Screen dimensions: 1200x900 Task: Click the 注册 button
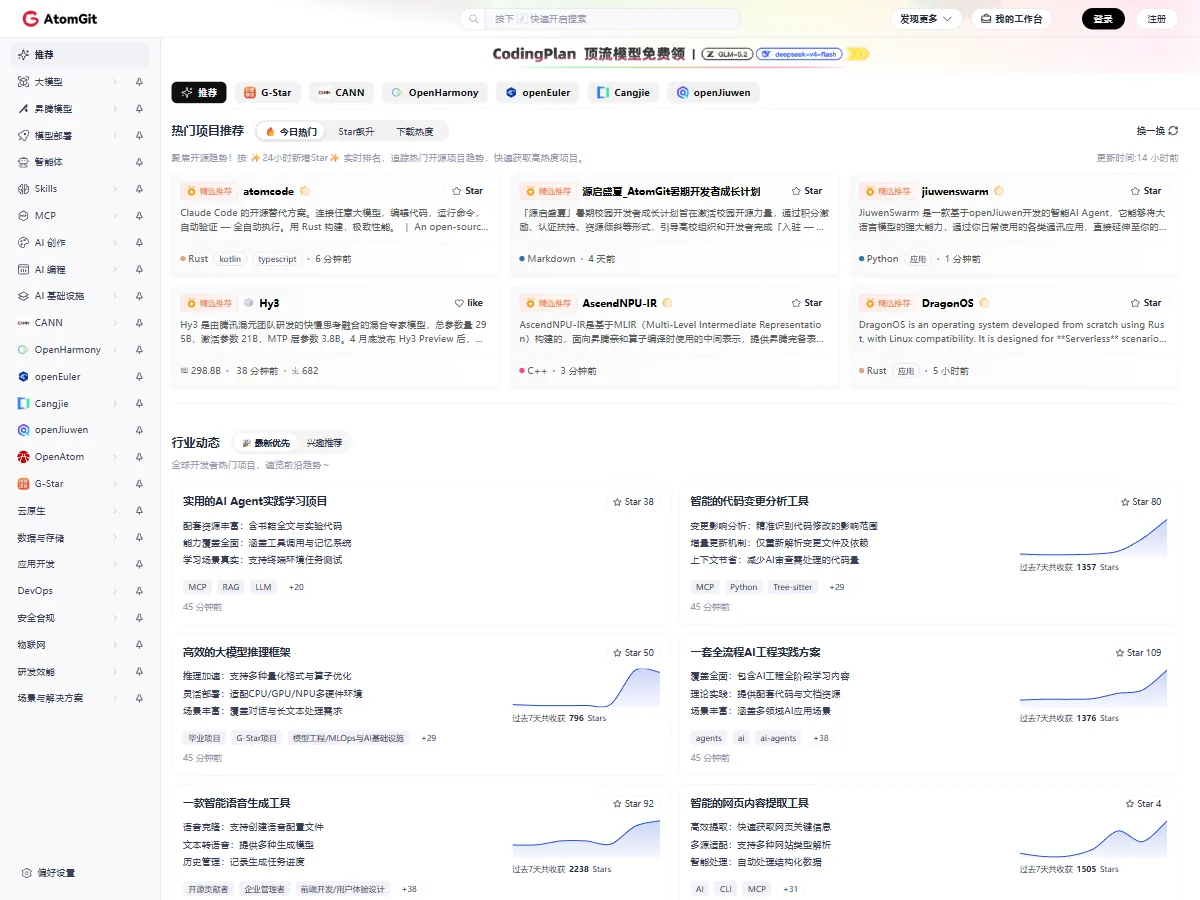coord(1157,19)
